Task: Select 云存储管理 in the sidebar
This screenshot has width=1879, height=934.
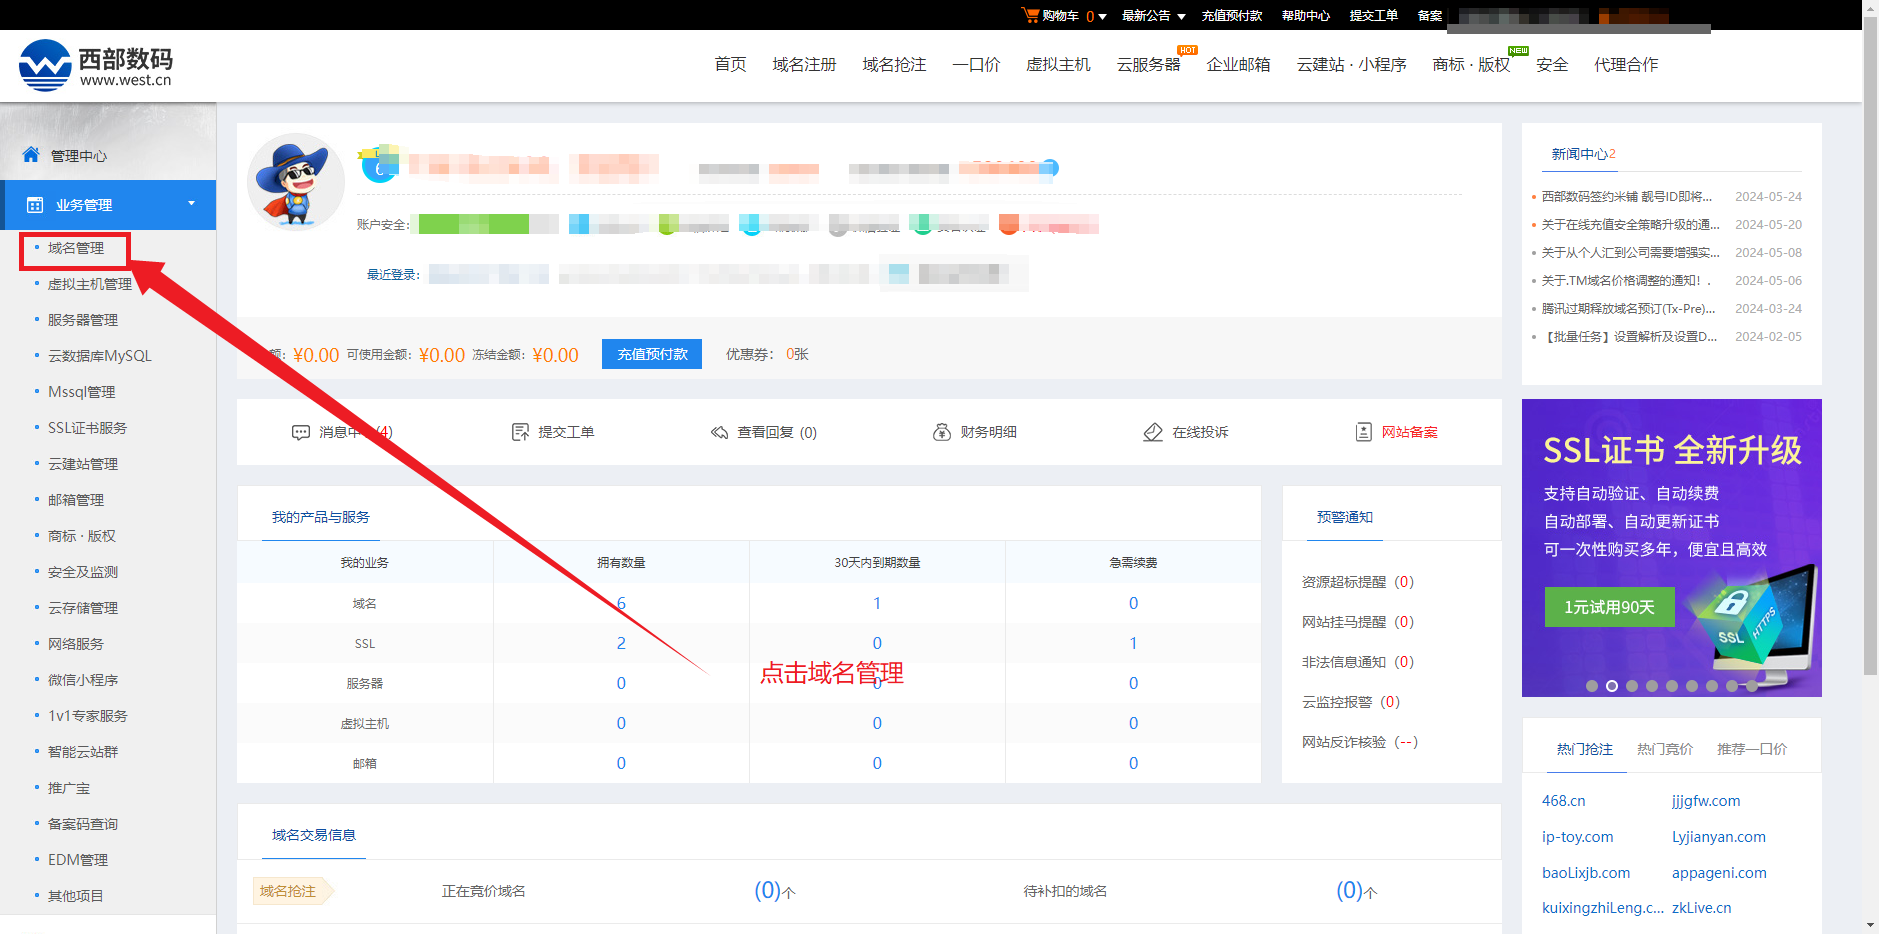Action: [83, 608]
